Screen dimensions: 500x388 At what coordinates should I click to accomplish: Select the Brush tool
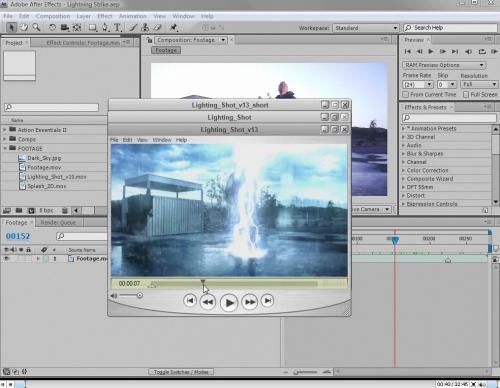(x=133, y=27)
